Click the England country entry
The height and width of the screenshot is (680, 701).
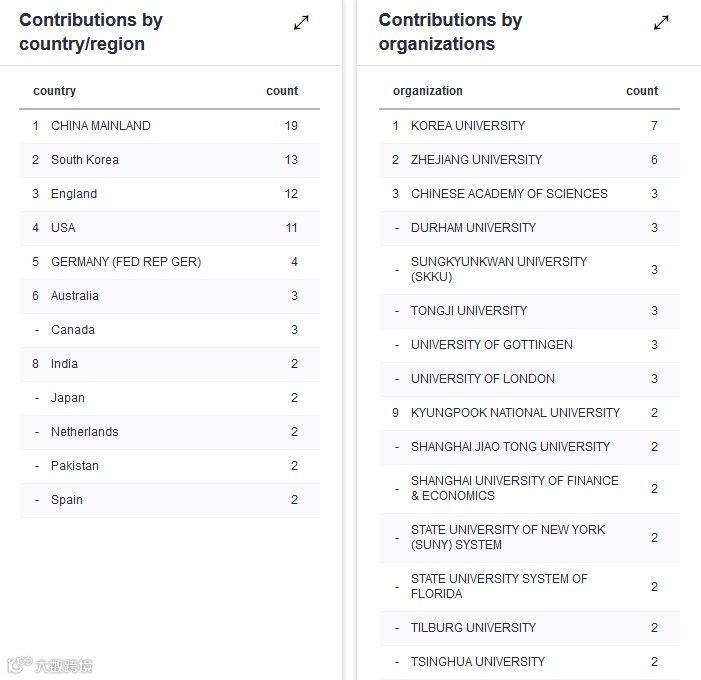[74, 194]
